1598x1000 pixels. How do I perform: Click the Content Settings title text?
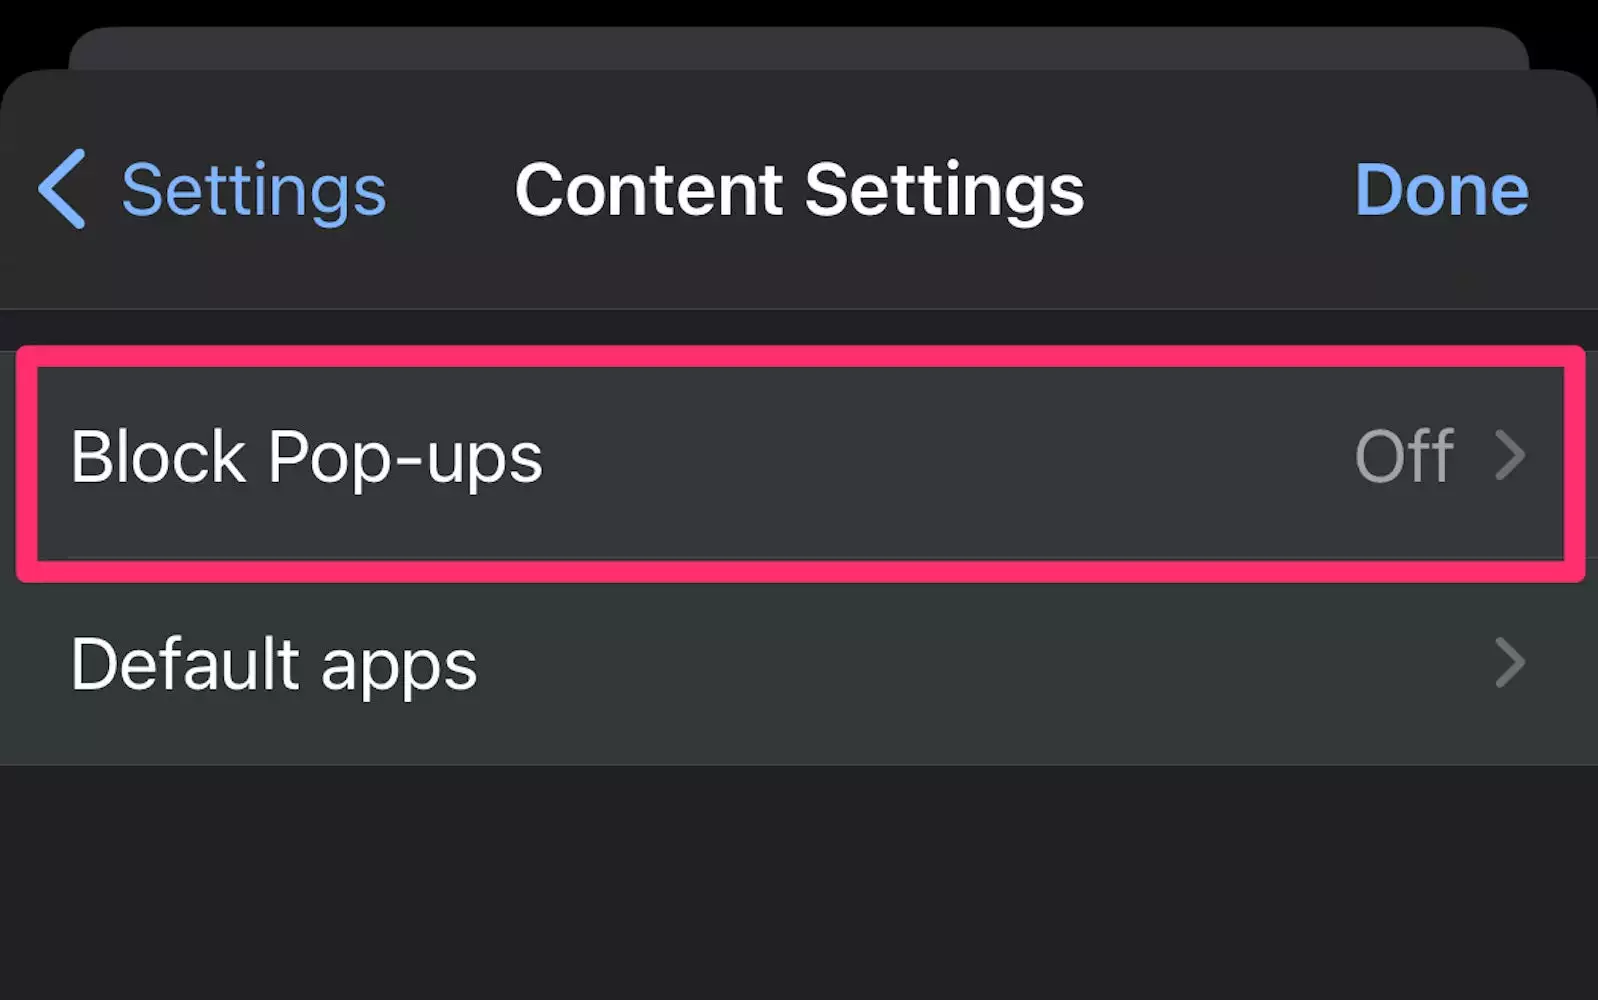click(x=799, y=190)
